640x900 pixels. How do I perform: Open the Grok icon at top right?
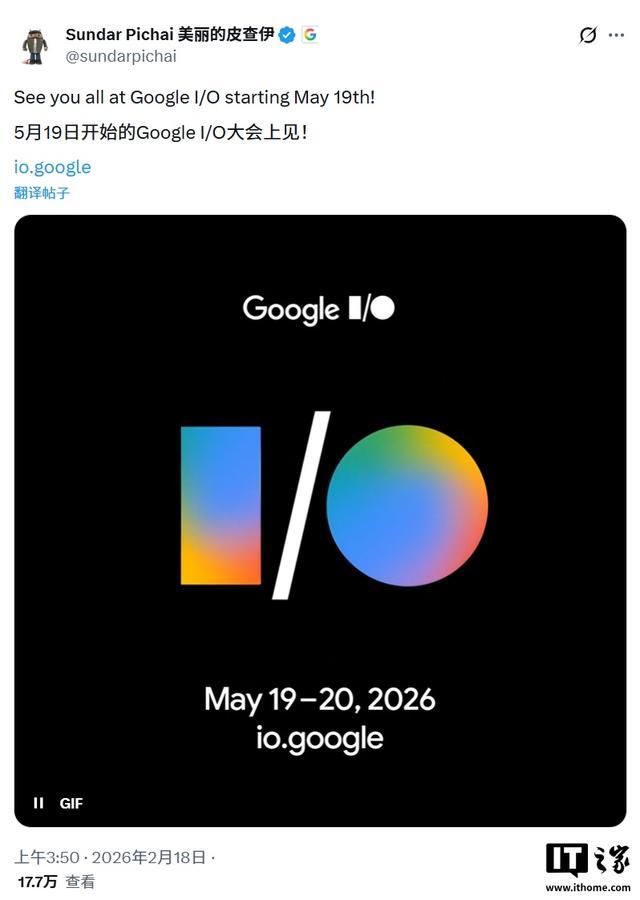coord(588,35)
